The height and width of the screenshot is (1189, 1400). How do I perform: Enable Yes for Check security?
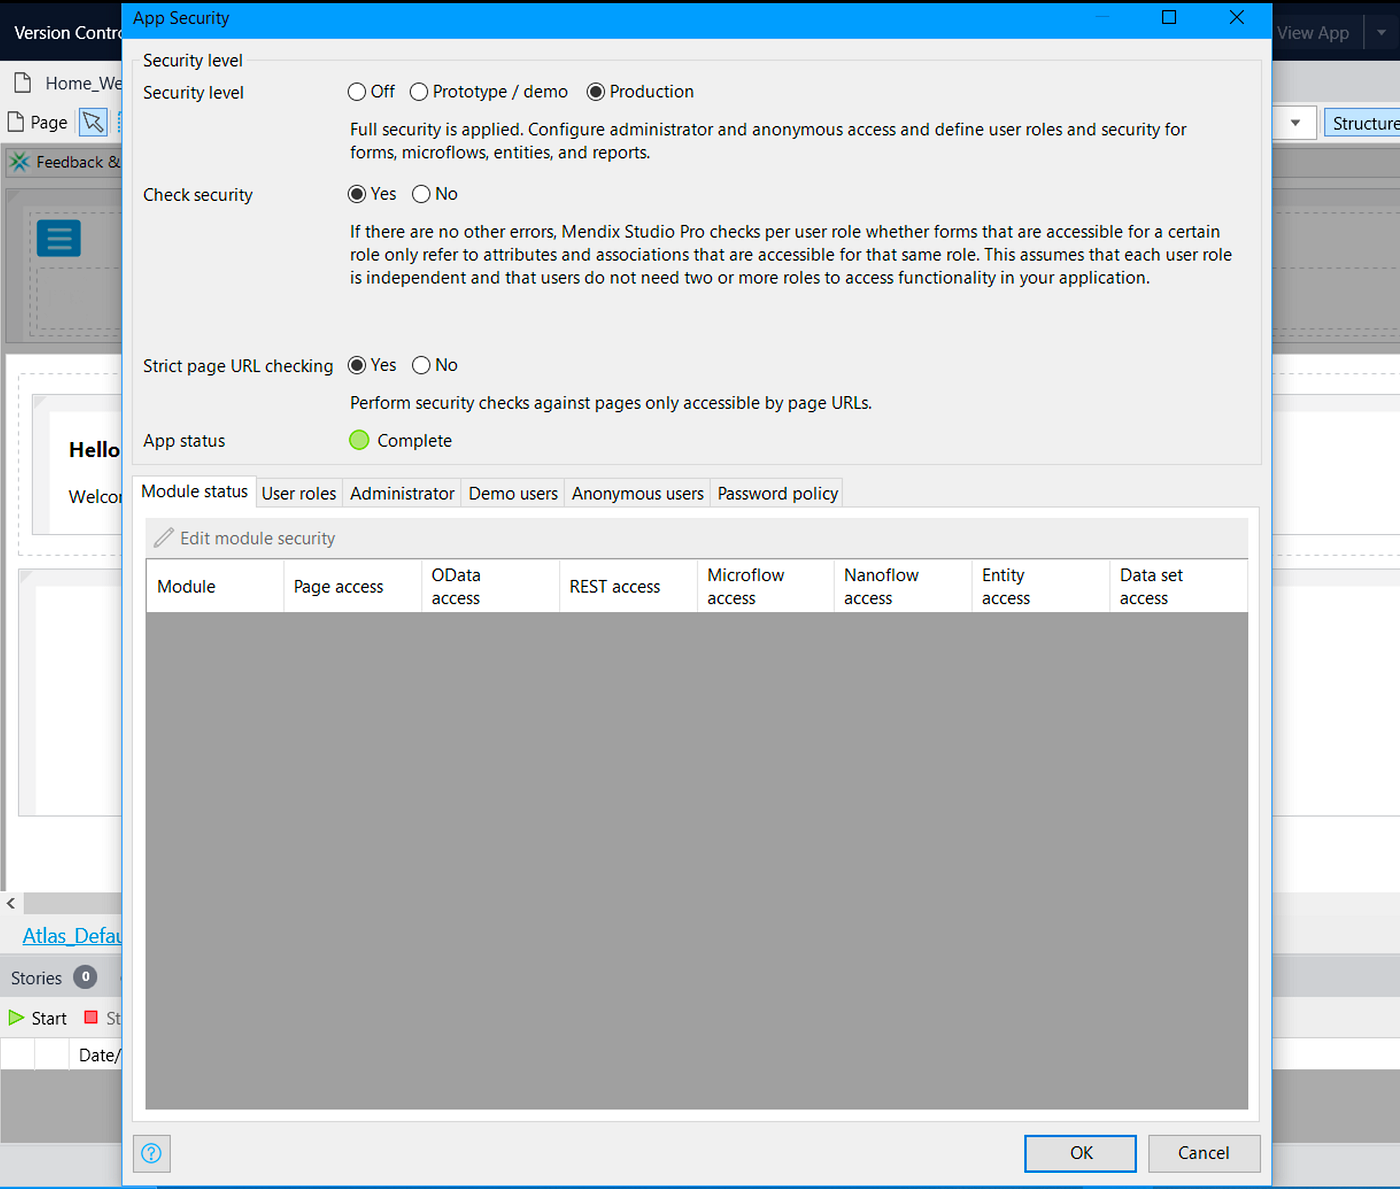point(358,194)
